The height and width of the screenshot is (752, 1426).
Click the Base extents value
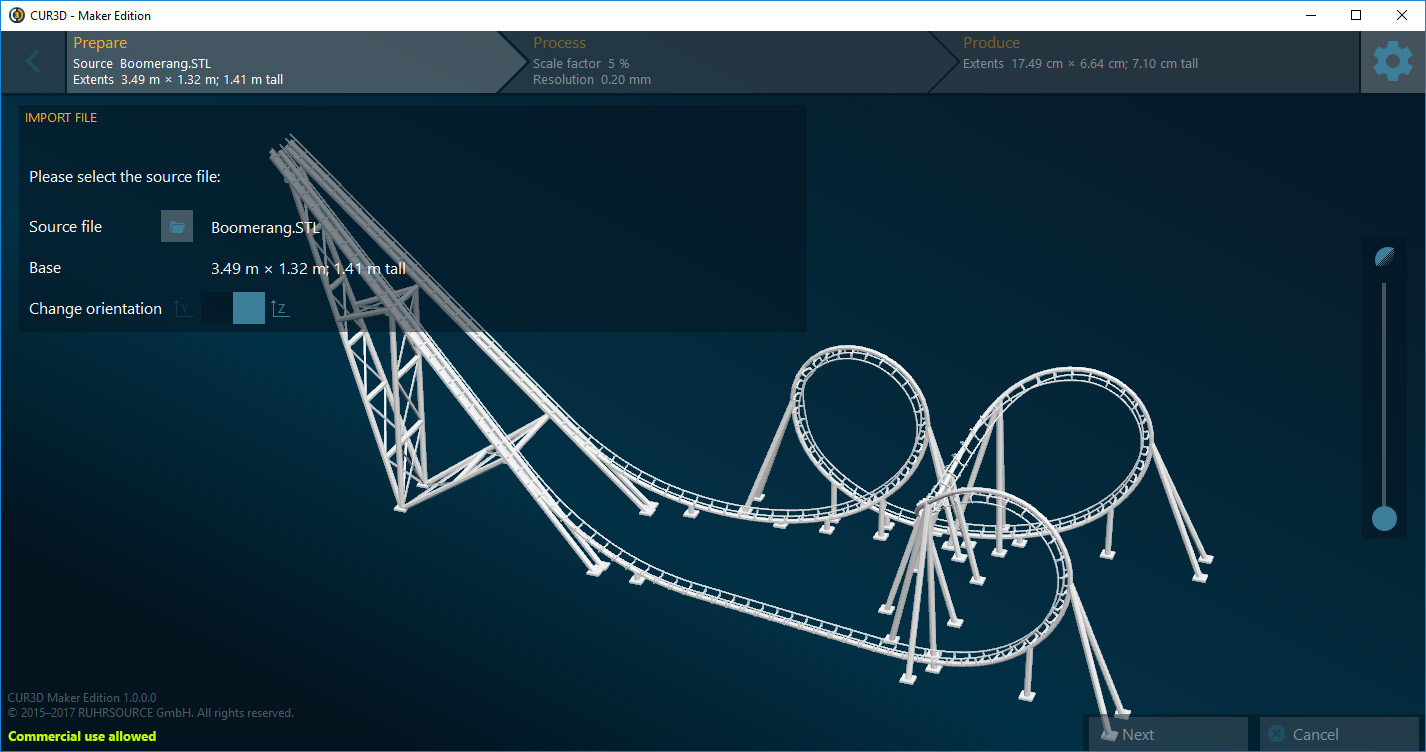point(307,267)
